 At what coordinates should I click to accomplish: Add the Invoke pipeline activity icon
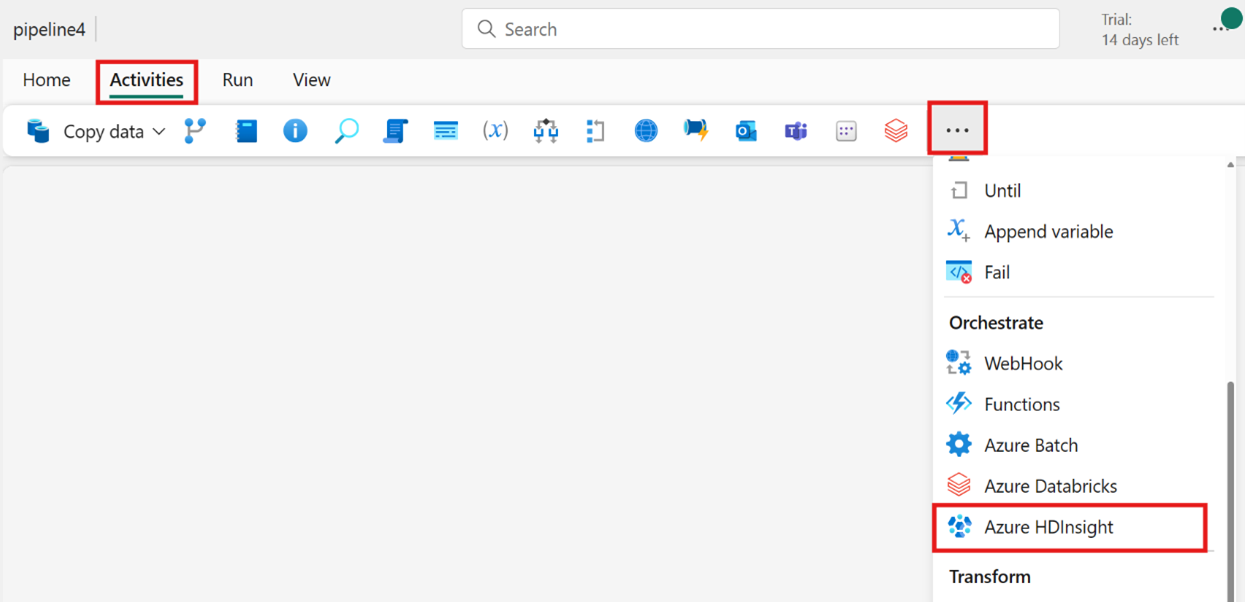(696, 131)
